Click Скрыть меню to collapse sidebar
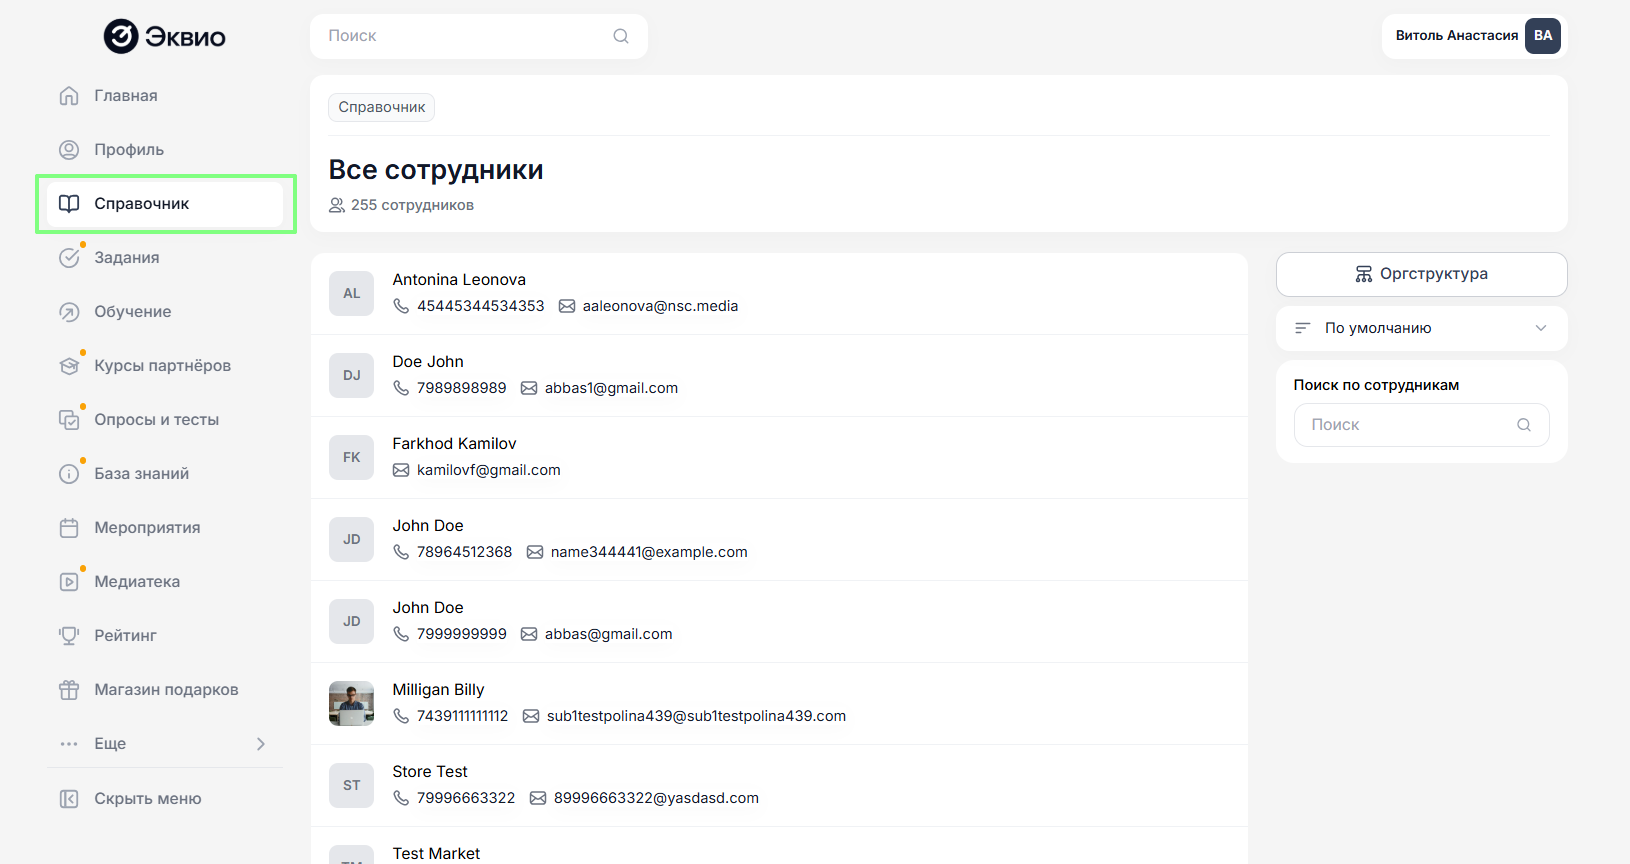This screenshot has height=864, width=1630. click(166, 799)
